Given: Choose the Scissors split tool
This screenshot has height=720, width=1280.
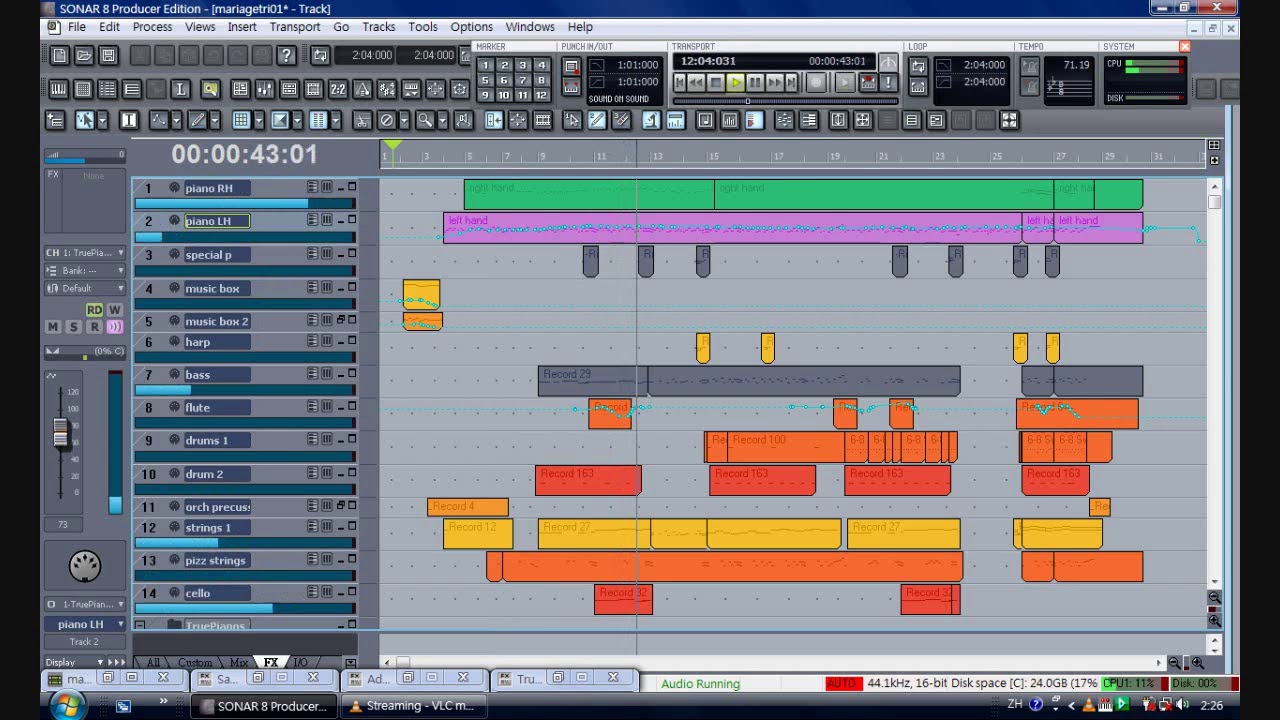Looking at the screenshot, I should tap(362, 121).
